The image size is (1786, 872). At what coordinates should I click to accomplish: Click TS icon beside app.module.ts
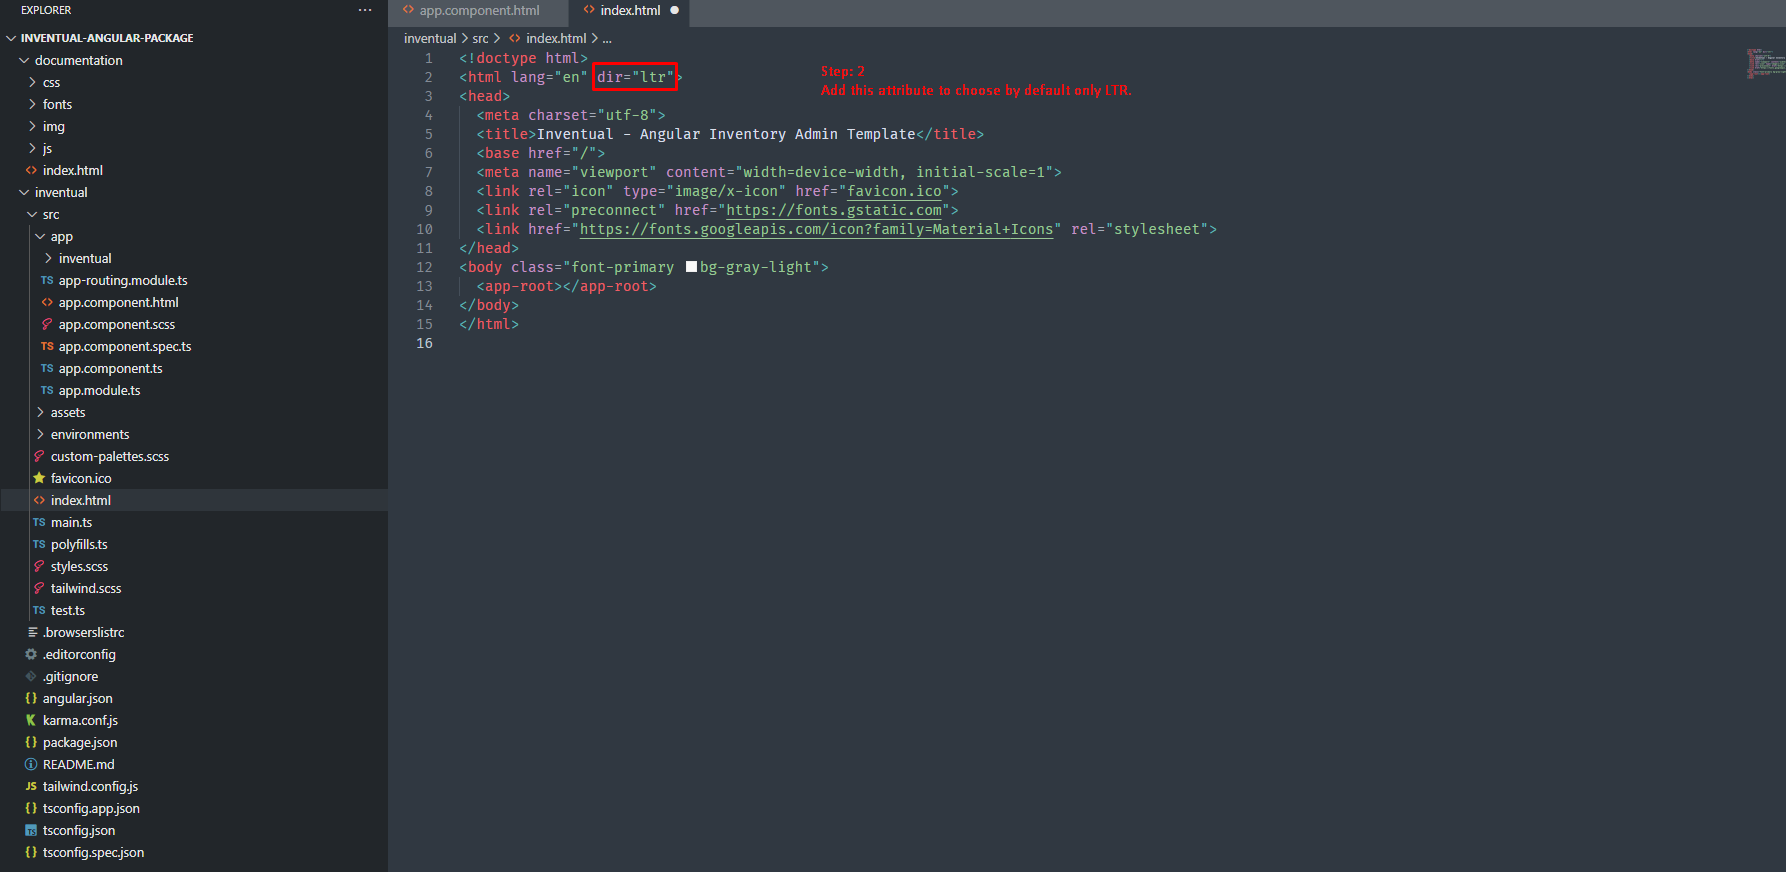point(47,390)
